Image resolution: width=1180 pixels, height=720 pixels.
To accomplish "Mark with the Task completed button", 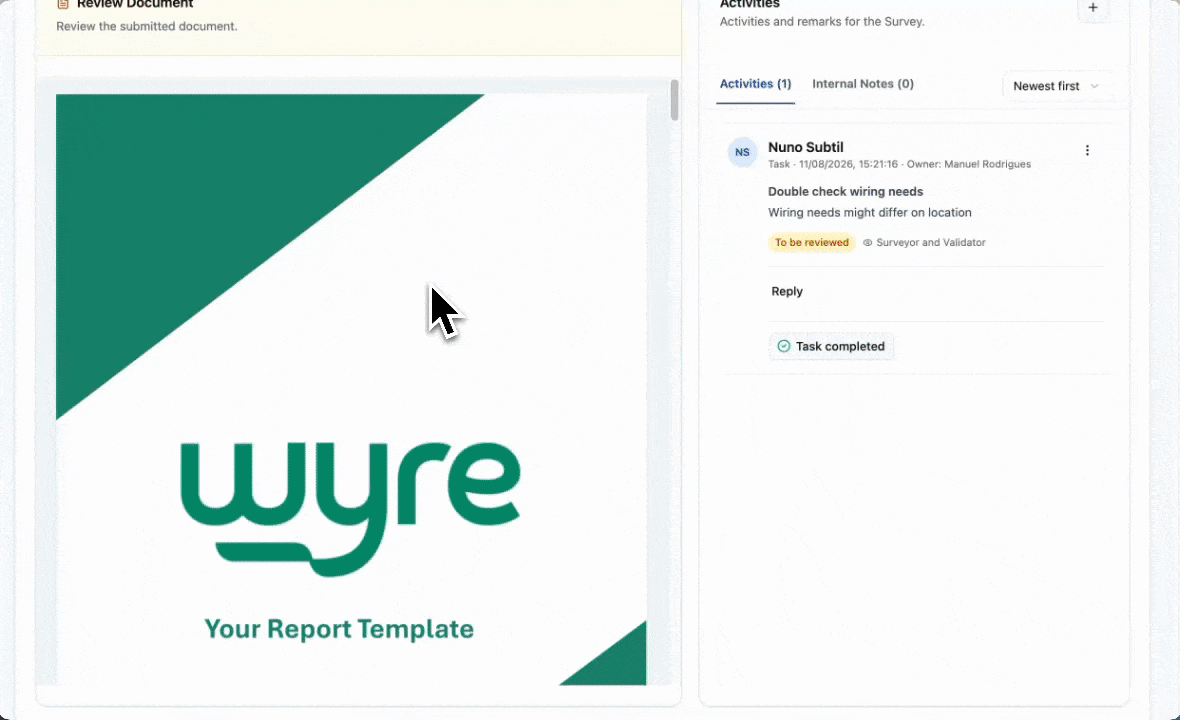I will pyautogui.click(x=831, y=346).
